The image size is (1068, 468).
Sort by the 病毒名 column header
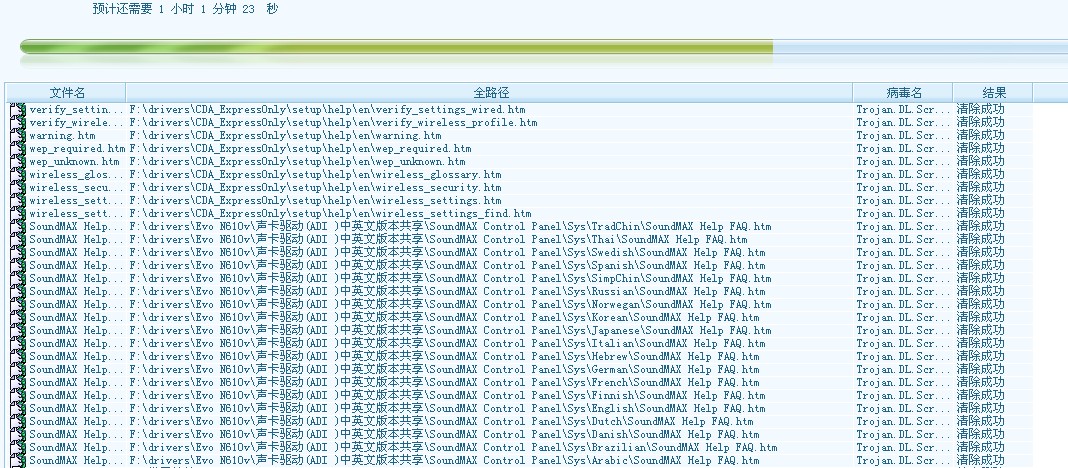(x=903, y=93)
